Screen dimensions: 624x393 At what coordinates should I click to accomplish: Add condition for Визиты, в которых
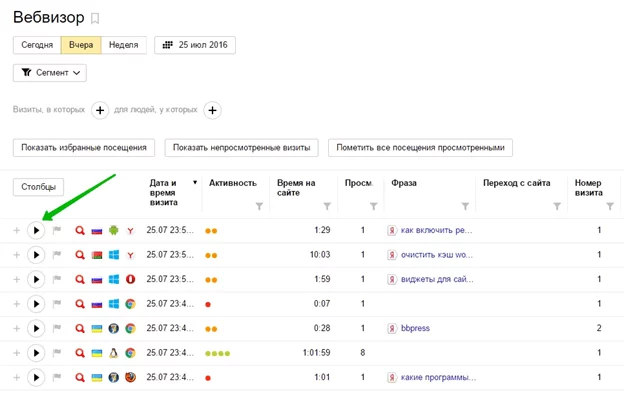coord(100,110)
